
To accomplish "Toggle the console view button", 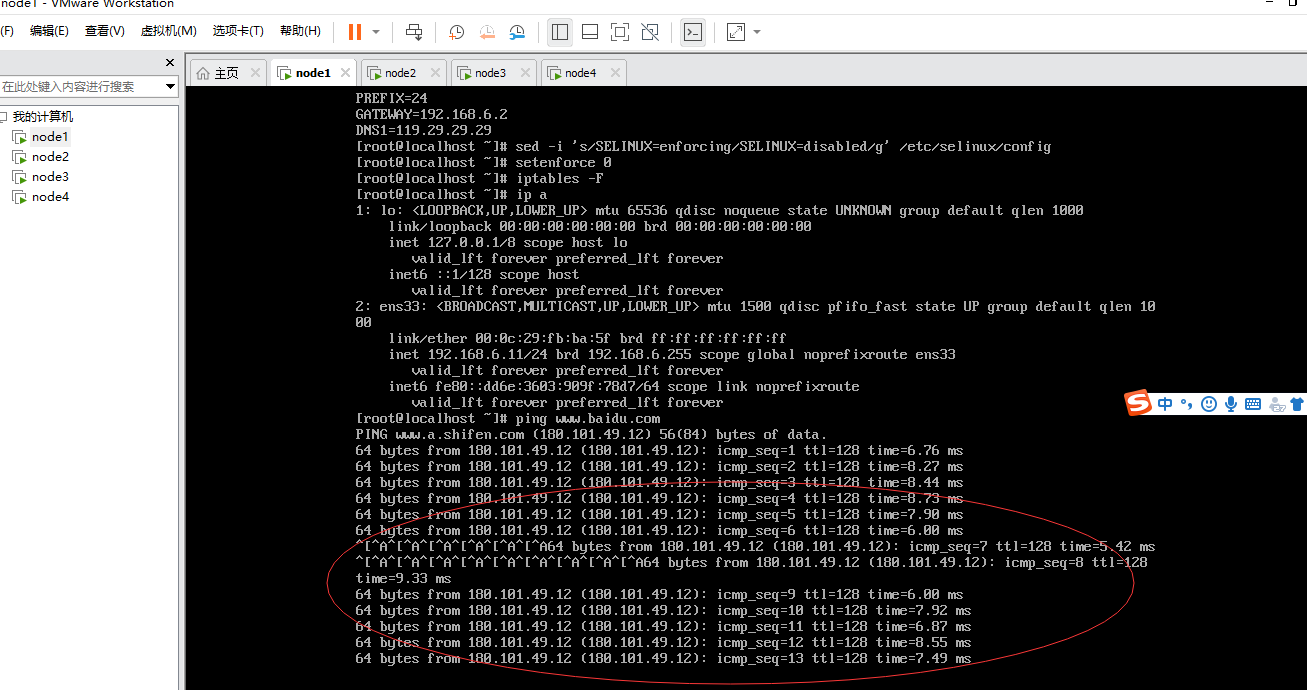I will 692,32.
